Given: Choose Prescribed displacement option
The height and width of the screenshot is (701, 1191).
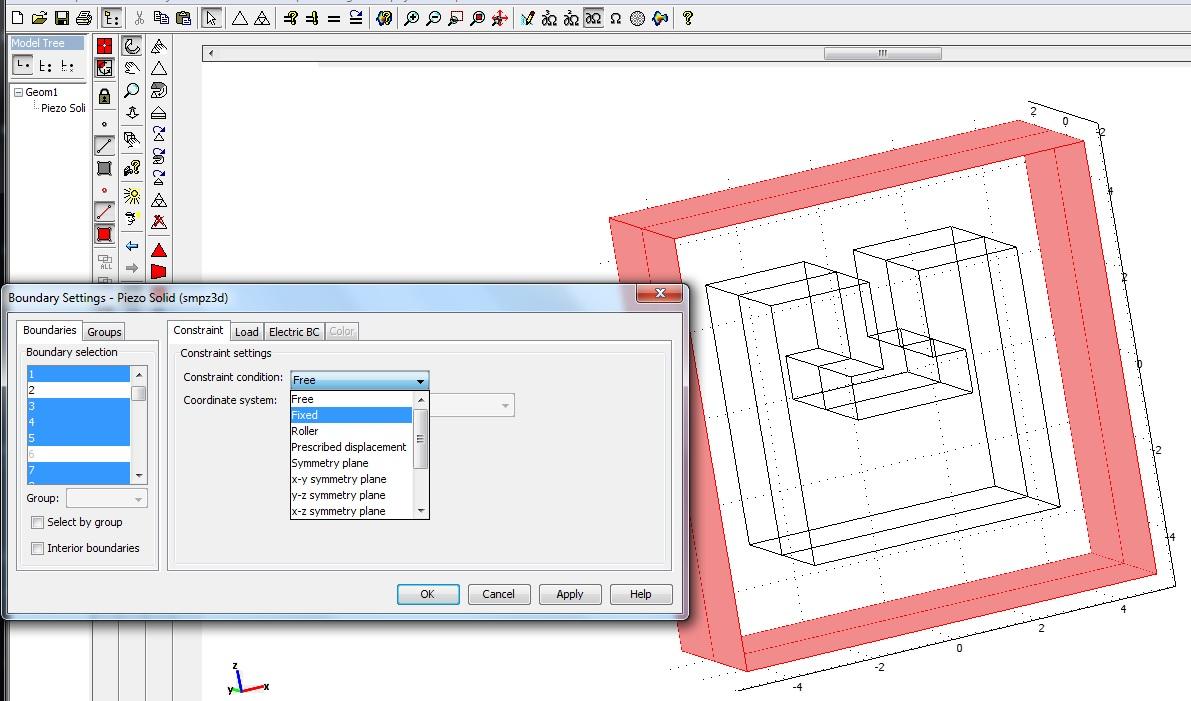Looking at the screenshot, I should click(351, 447).
